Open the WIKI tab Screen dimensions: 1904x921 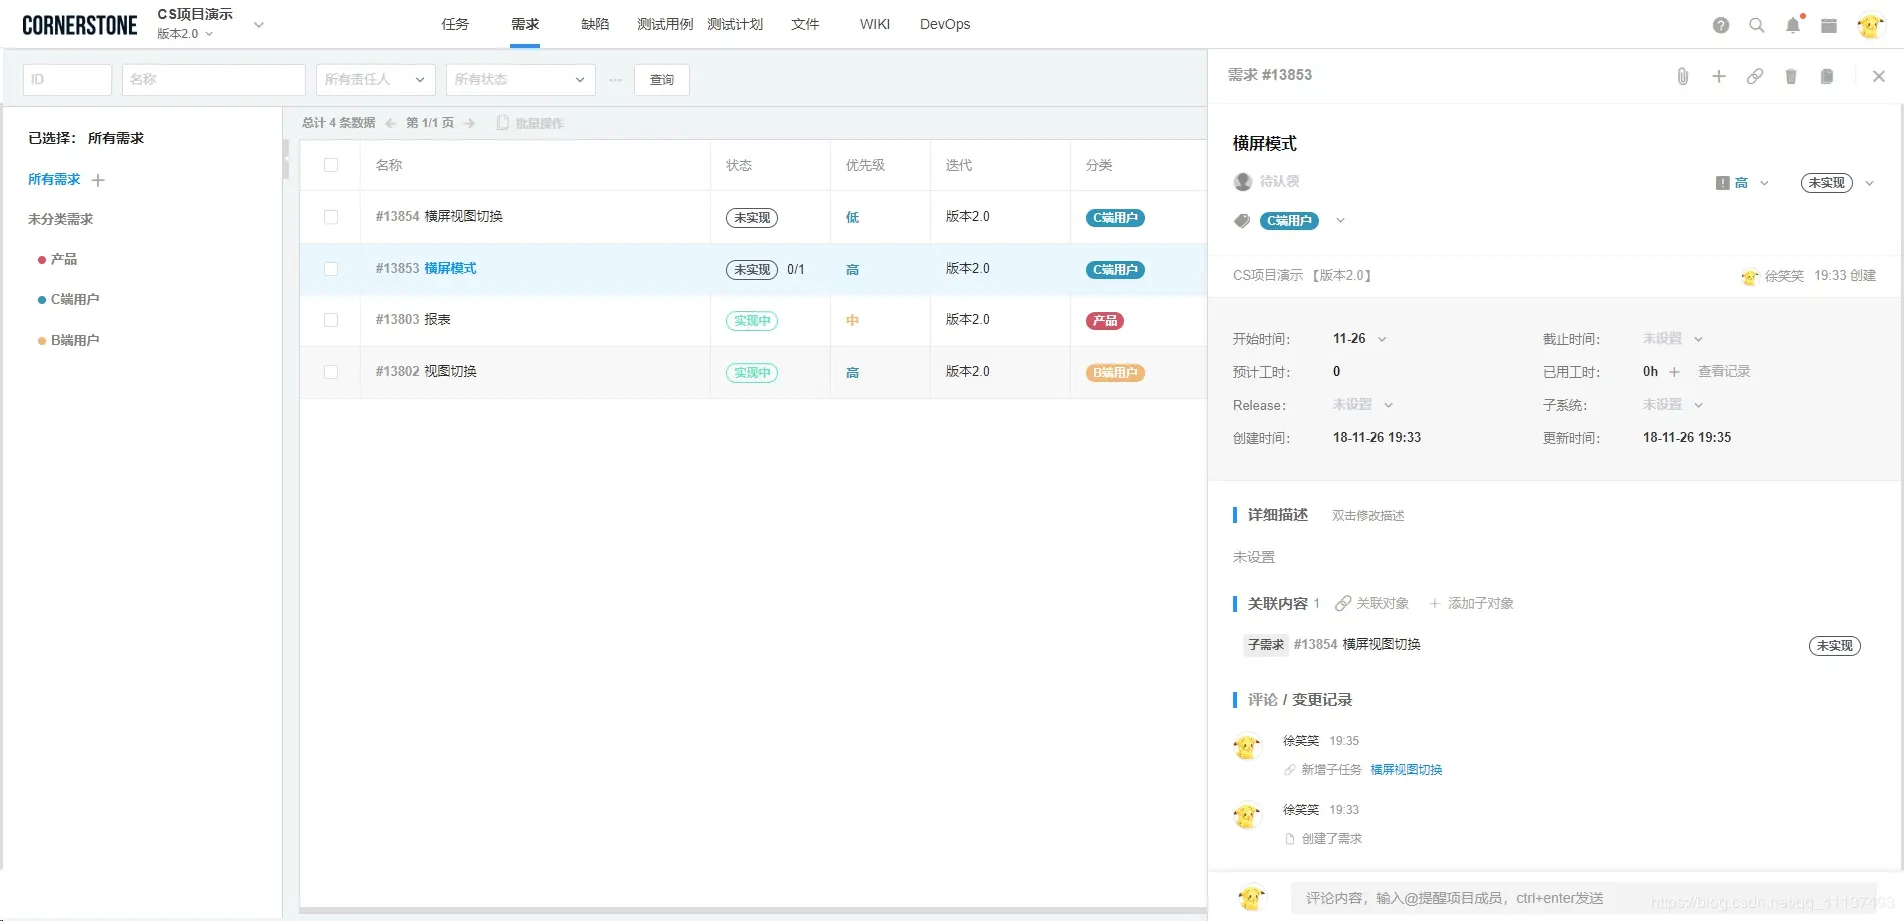(875, 24)
